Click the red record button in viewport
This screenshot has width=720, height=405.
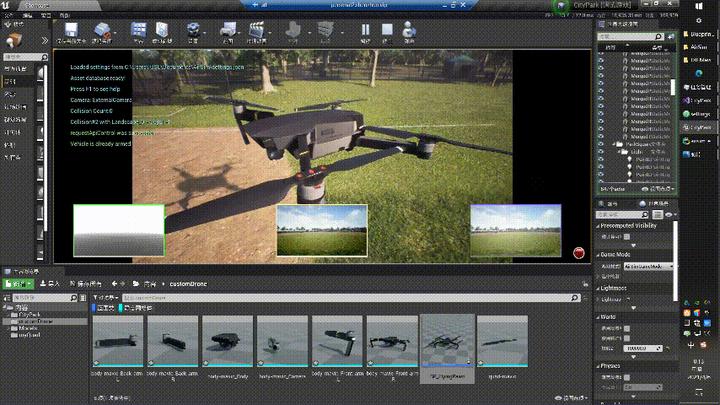click(578, 253)
